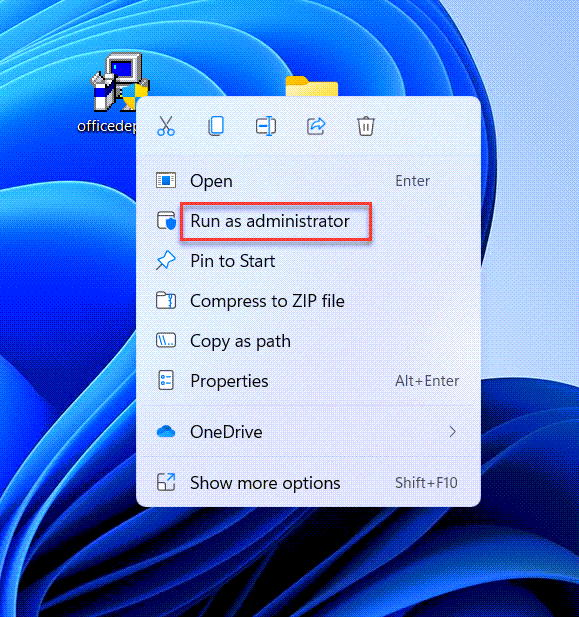Click the Share arrow icon

click(x=316, y=126)
